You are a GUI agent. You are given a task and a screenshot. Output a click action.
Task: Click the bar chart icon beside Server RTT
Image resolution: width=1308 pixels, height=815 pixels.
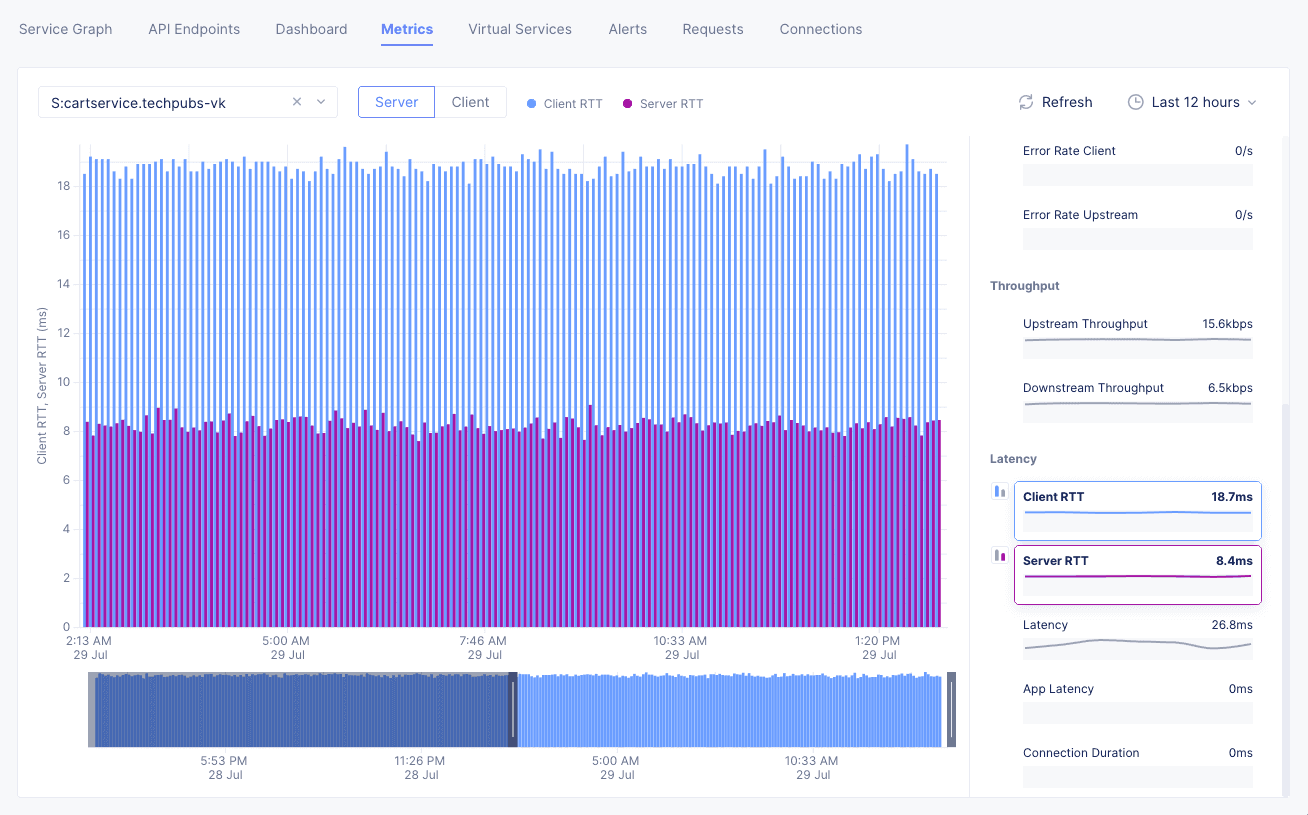(x=999, y=555)
